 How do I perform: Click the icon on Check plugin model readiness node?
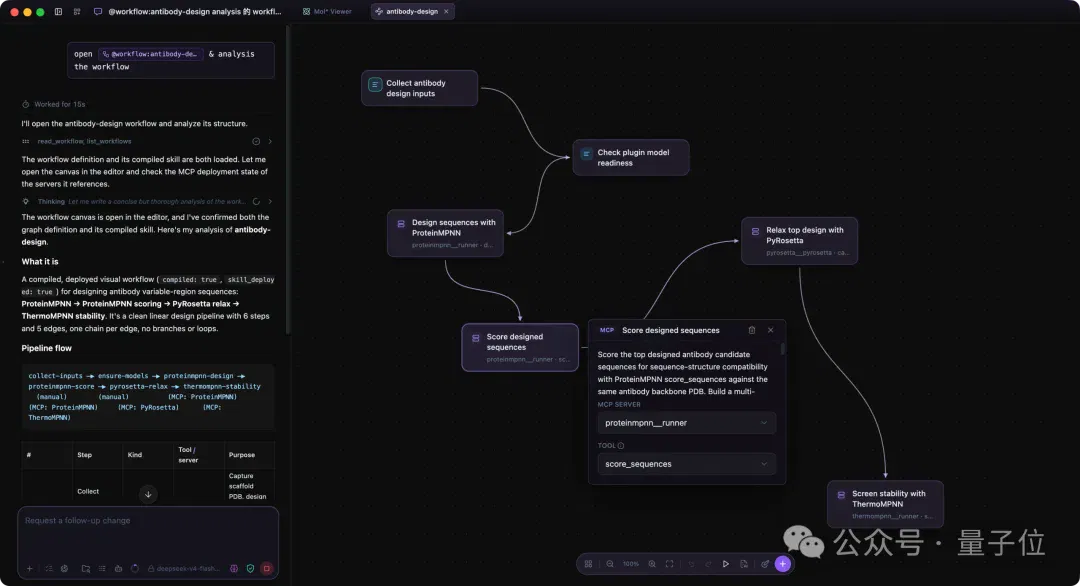[586, 154]
